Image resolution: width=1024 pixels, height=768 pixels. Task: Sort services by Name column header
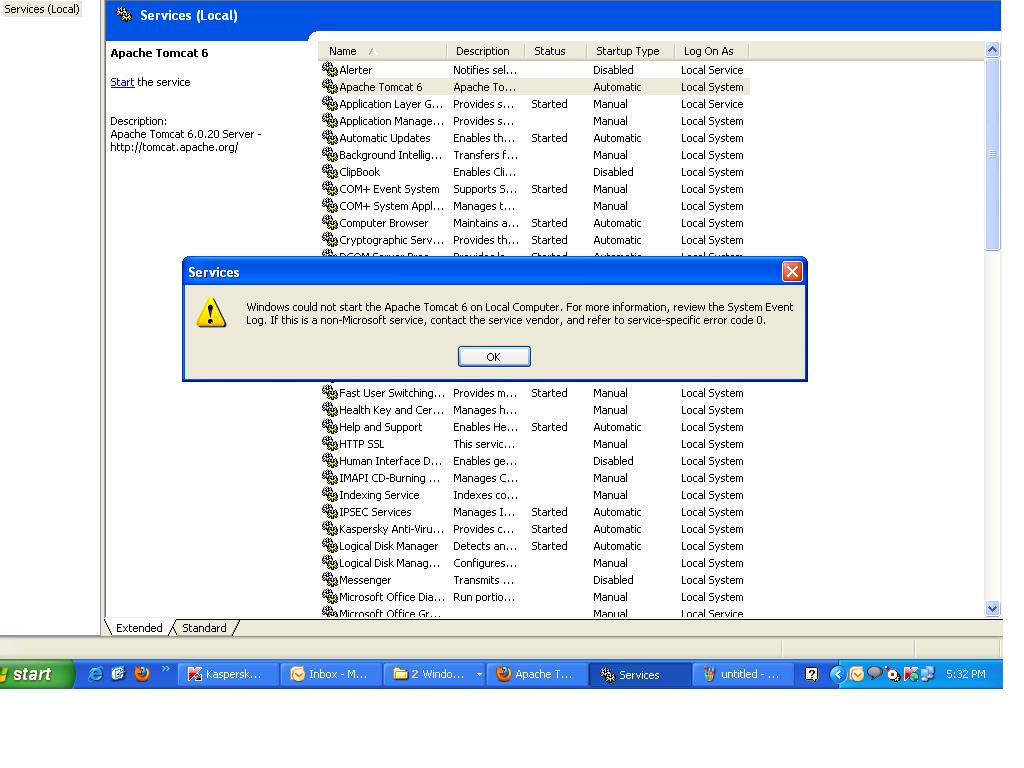[382, 51]
